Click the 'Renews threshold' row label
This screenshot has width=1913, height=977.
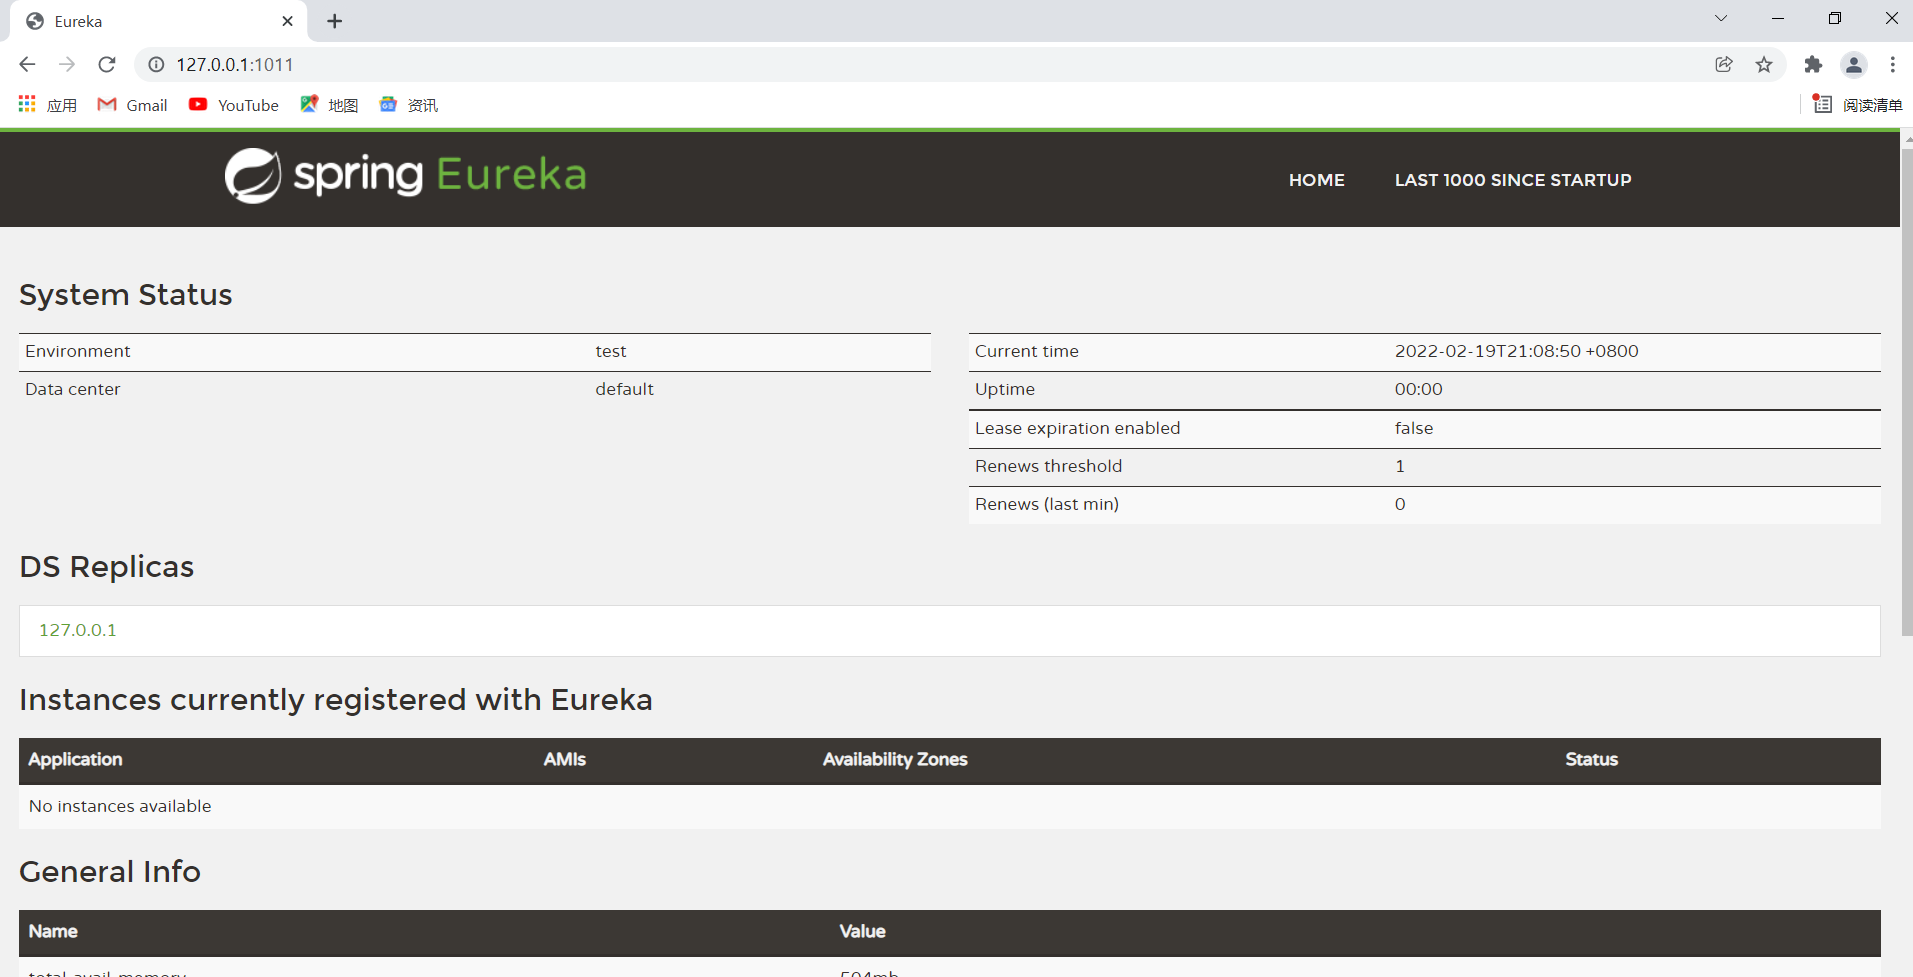pos(1048,466)
